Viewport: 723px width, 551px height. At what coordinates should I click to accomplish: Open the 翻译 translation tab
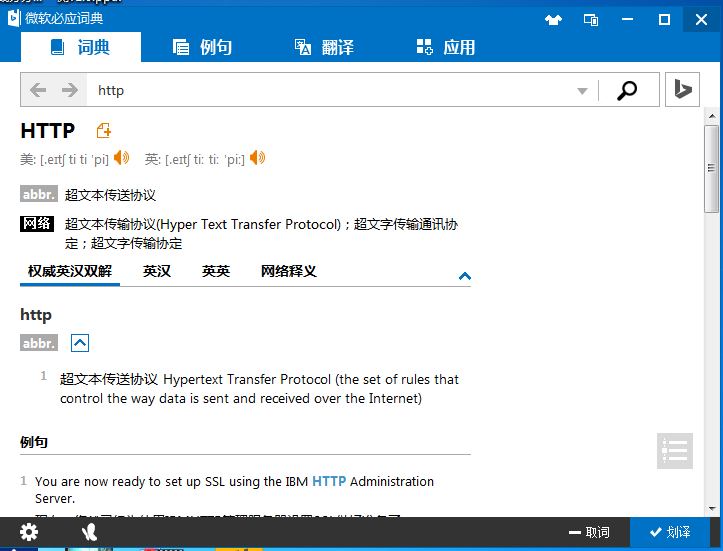325,47
